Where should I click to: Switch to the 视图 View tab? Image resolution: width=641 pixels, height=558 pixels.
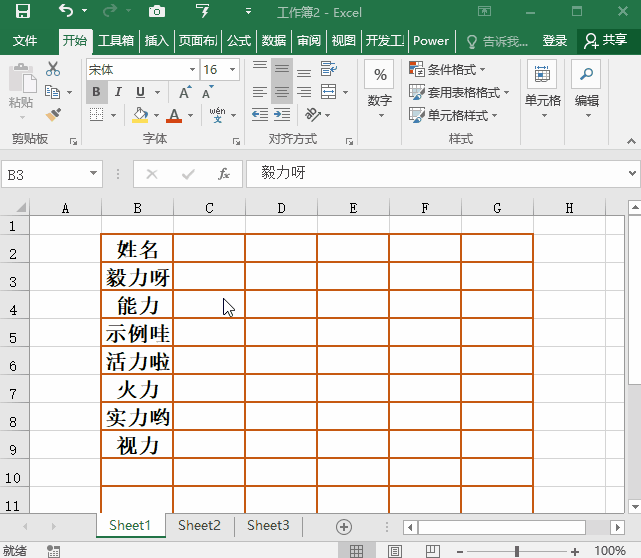pyautogui.click(x=344, y=40)
